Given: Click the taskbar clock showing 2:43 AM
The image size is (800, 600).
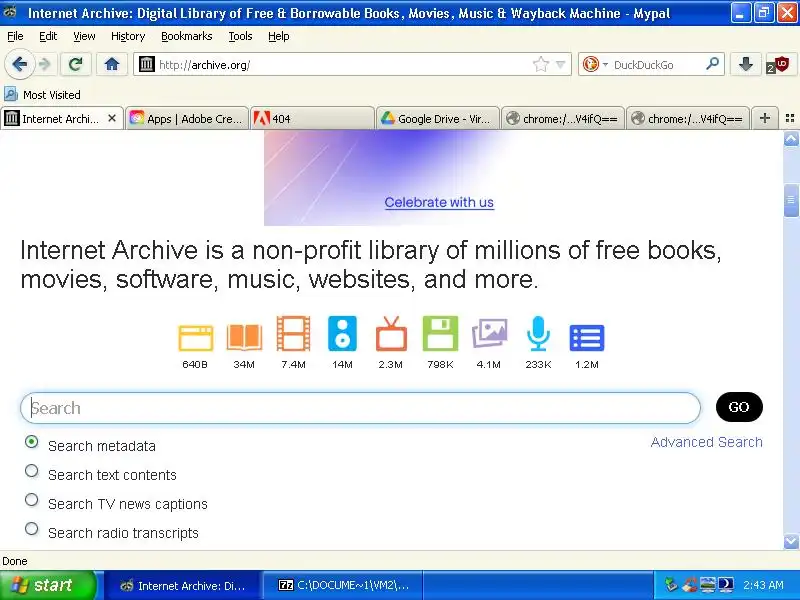Looking at the screenshot, I should (x=763, y=585).
